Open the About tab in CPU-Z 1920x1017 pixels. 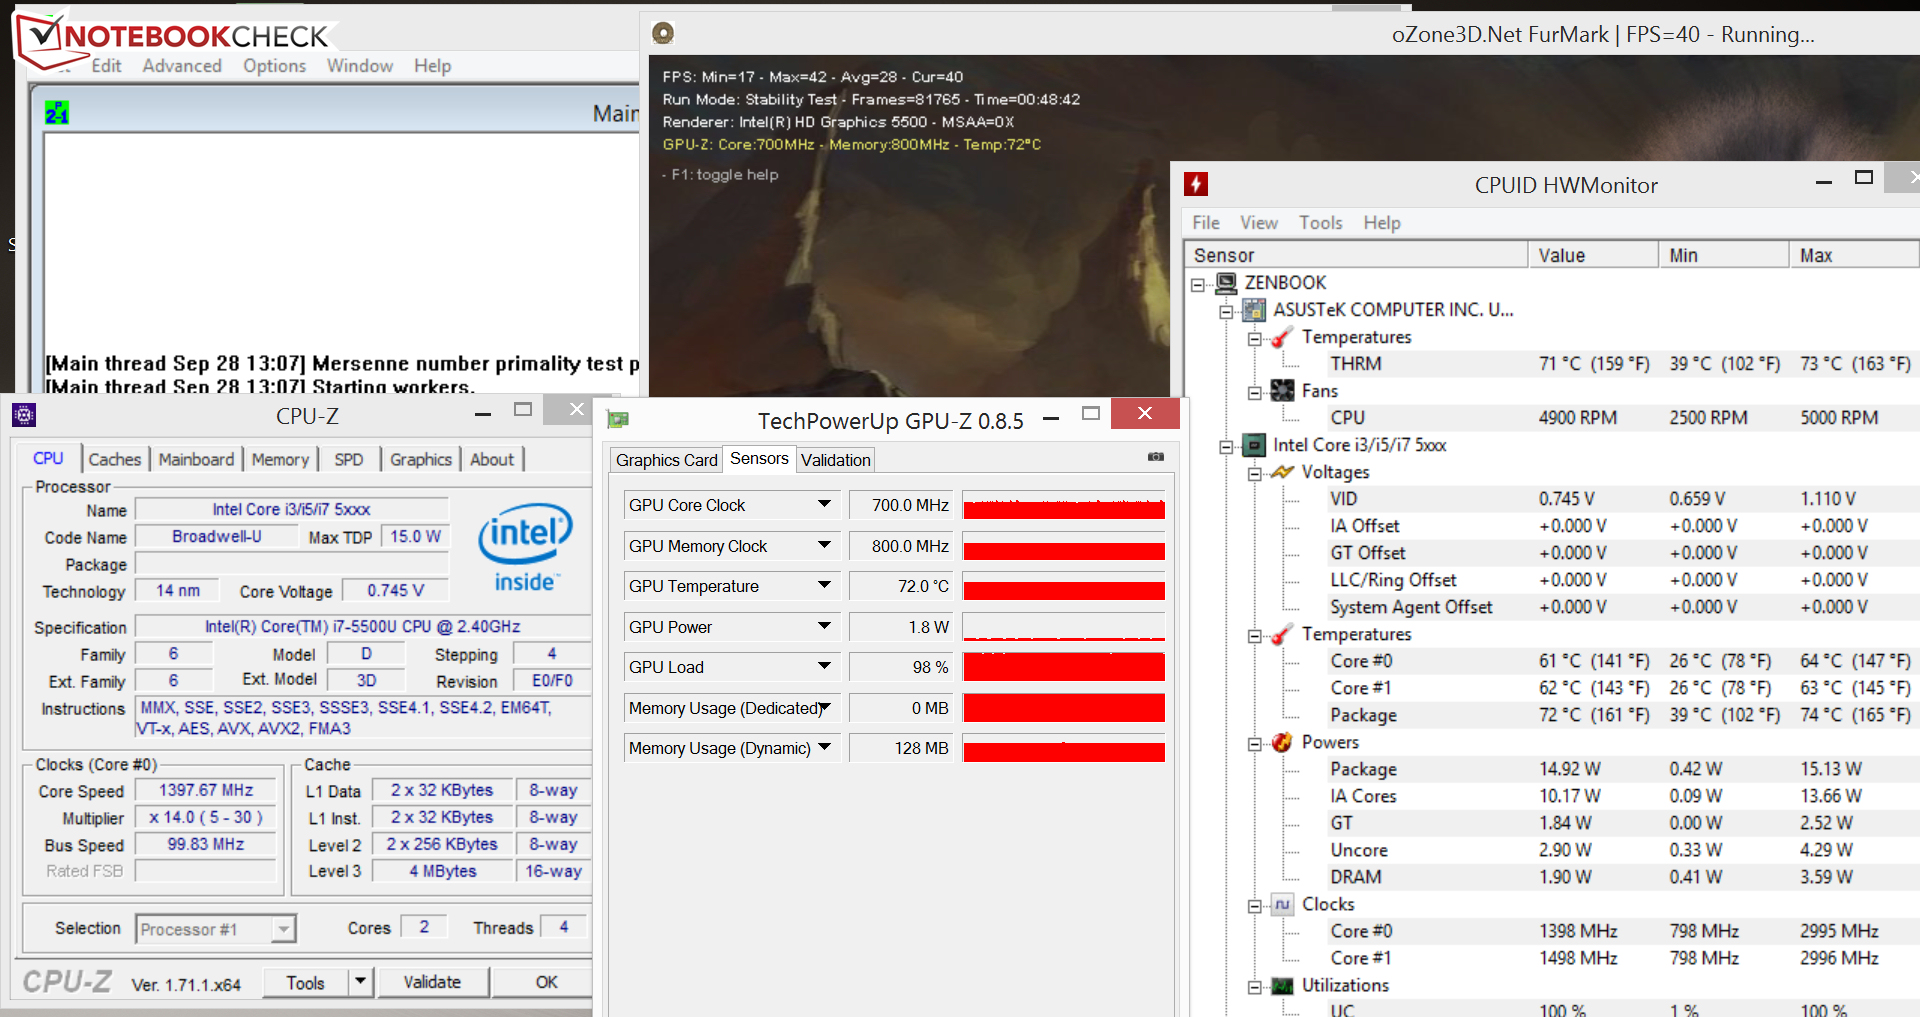492,459
